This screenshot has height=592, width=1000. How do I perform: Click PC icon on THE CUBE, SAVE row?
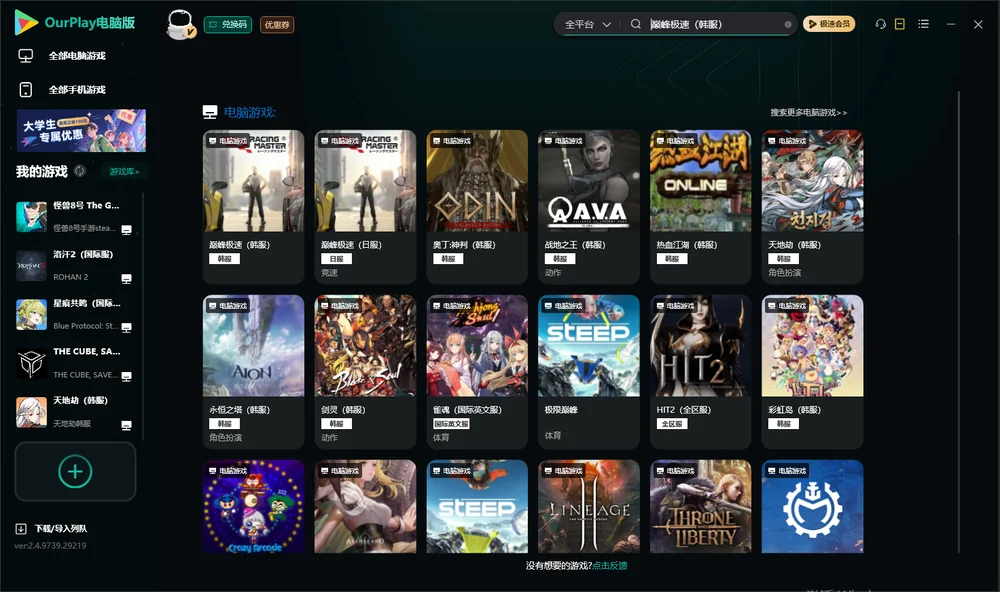pos(127,376)
